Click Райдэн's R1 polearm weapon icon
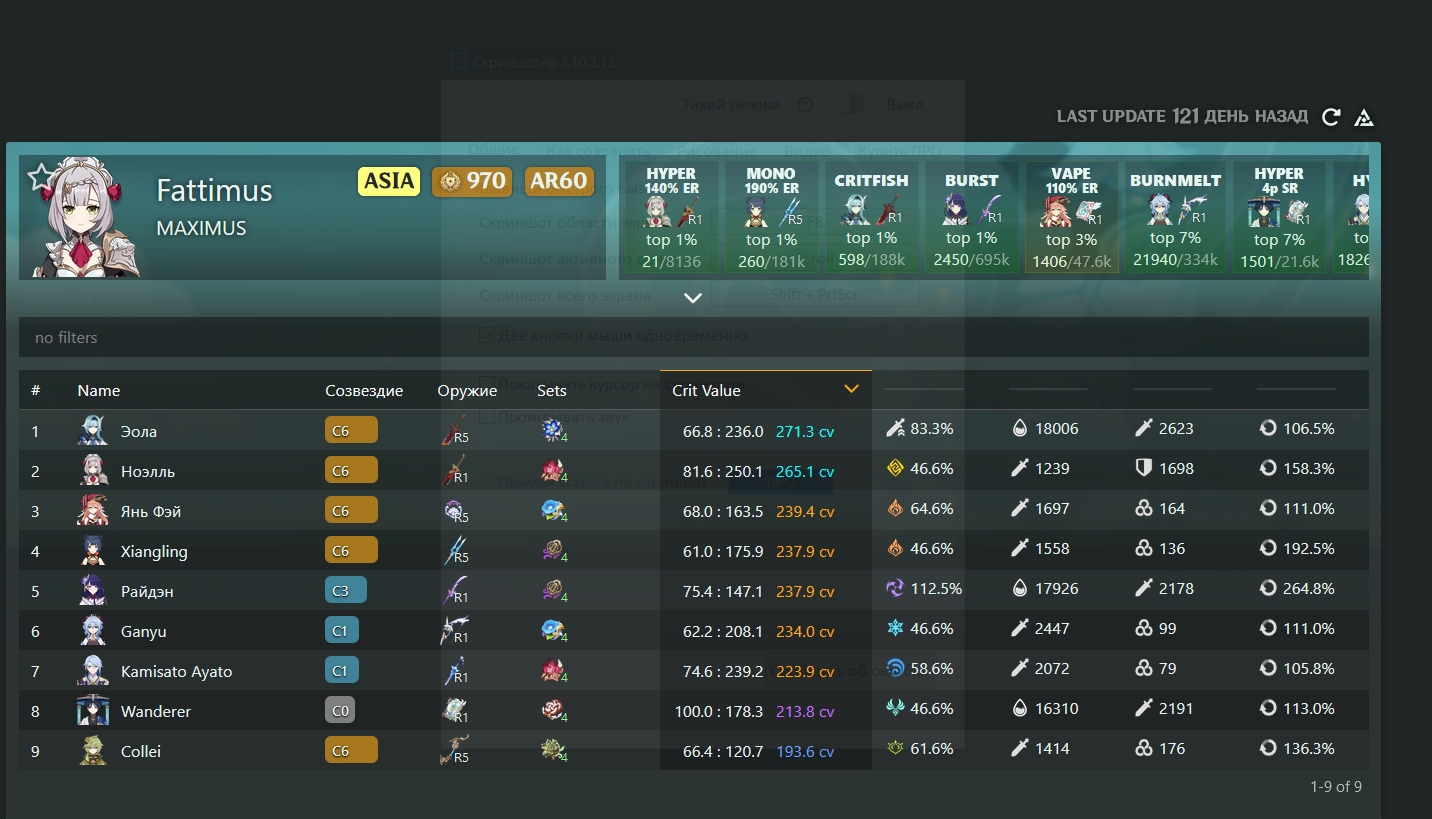The image size is (1432, 819). click(454, 591)
